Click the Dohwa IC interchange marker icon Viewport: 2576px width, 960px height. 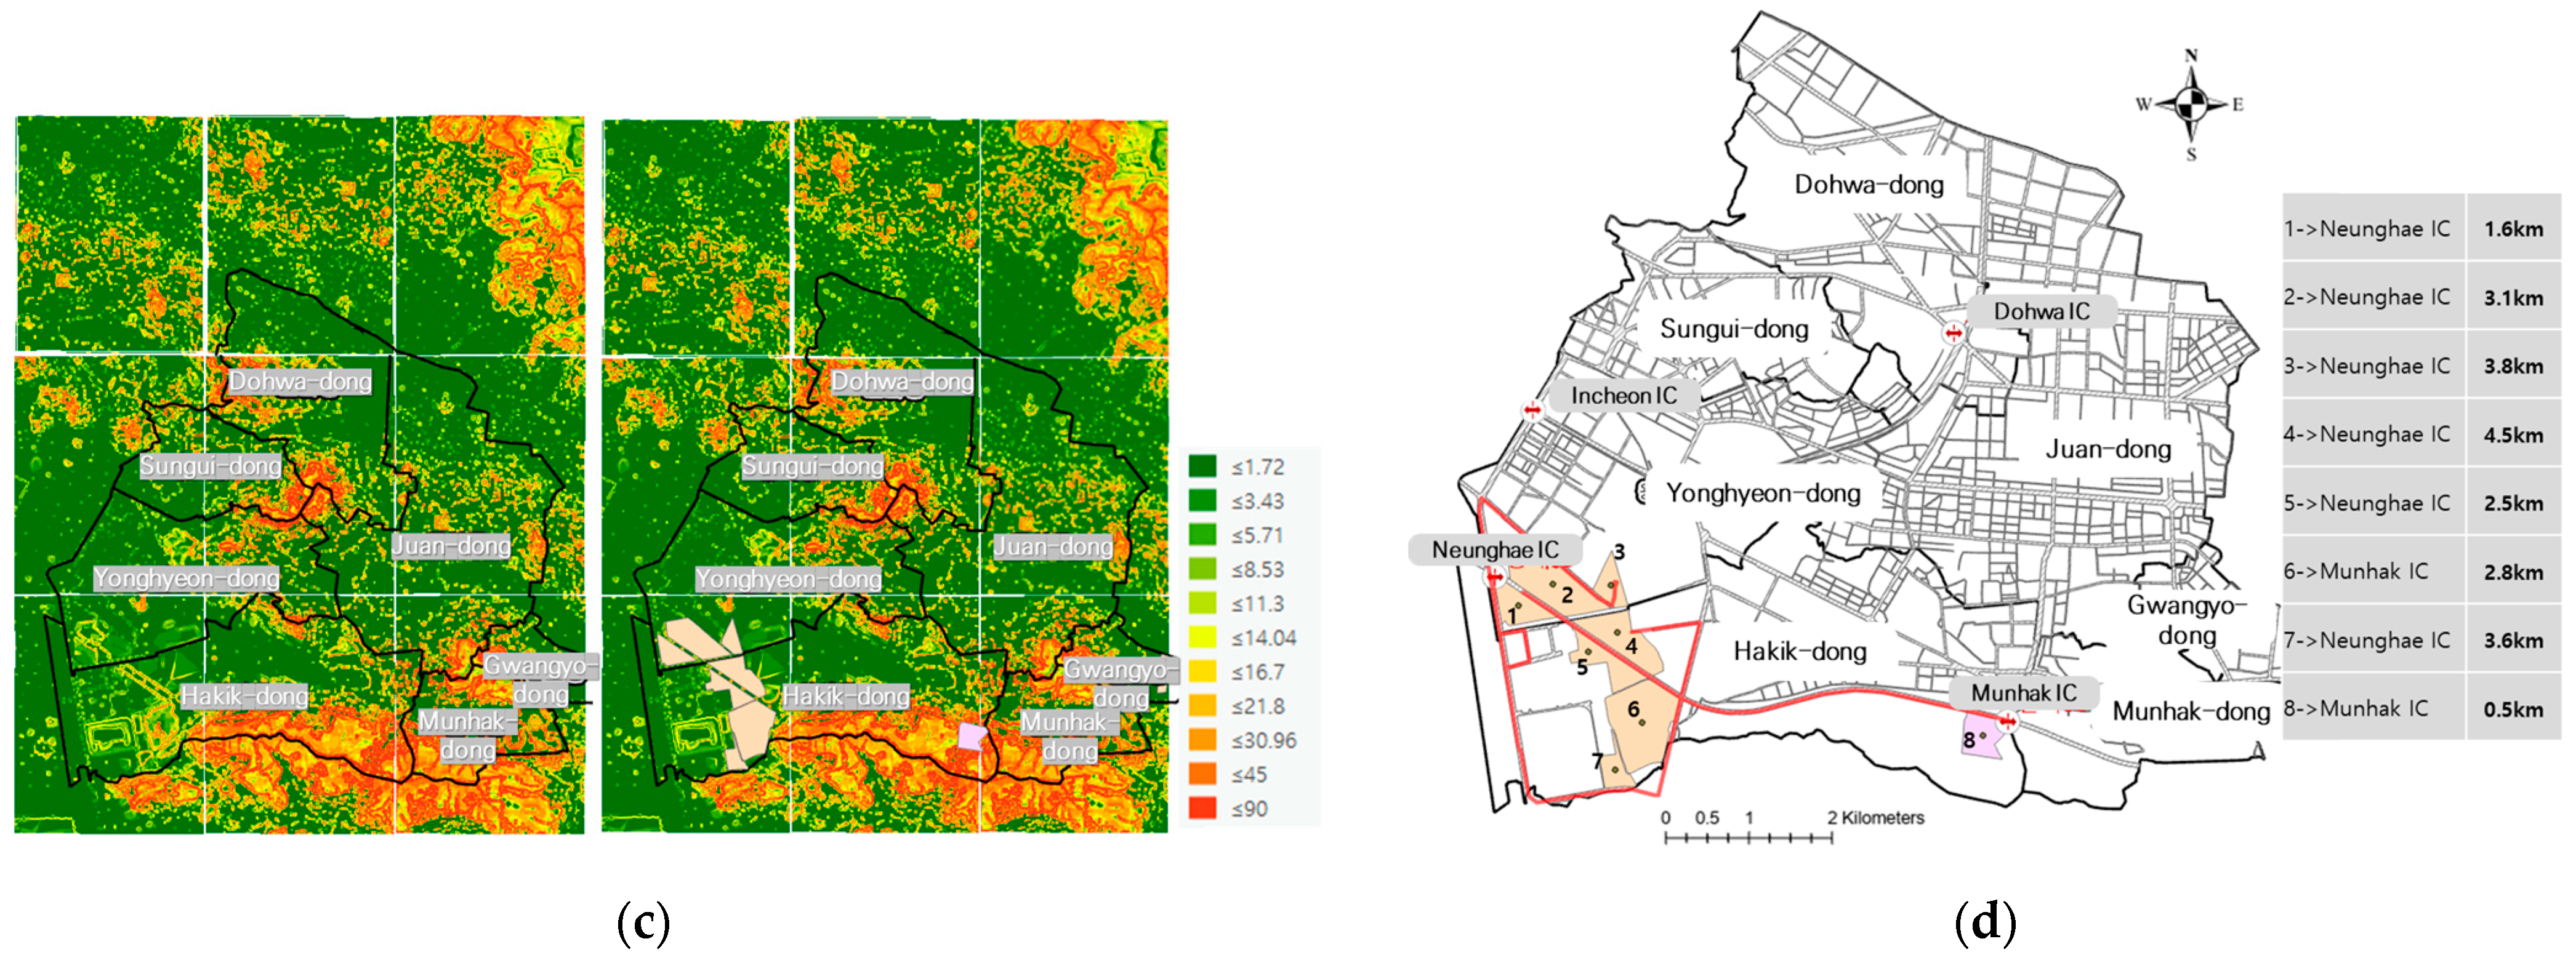tap(1953, 332)
